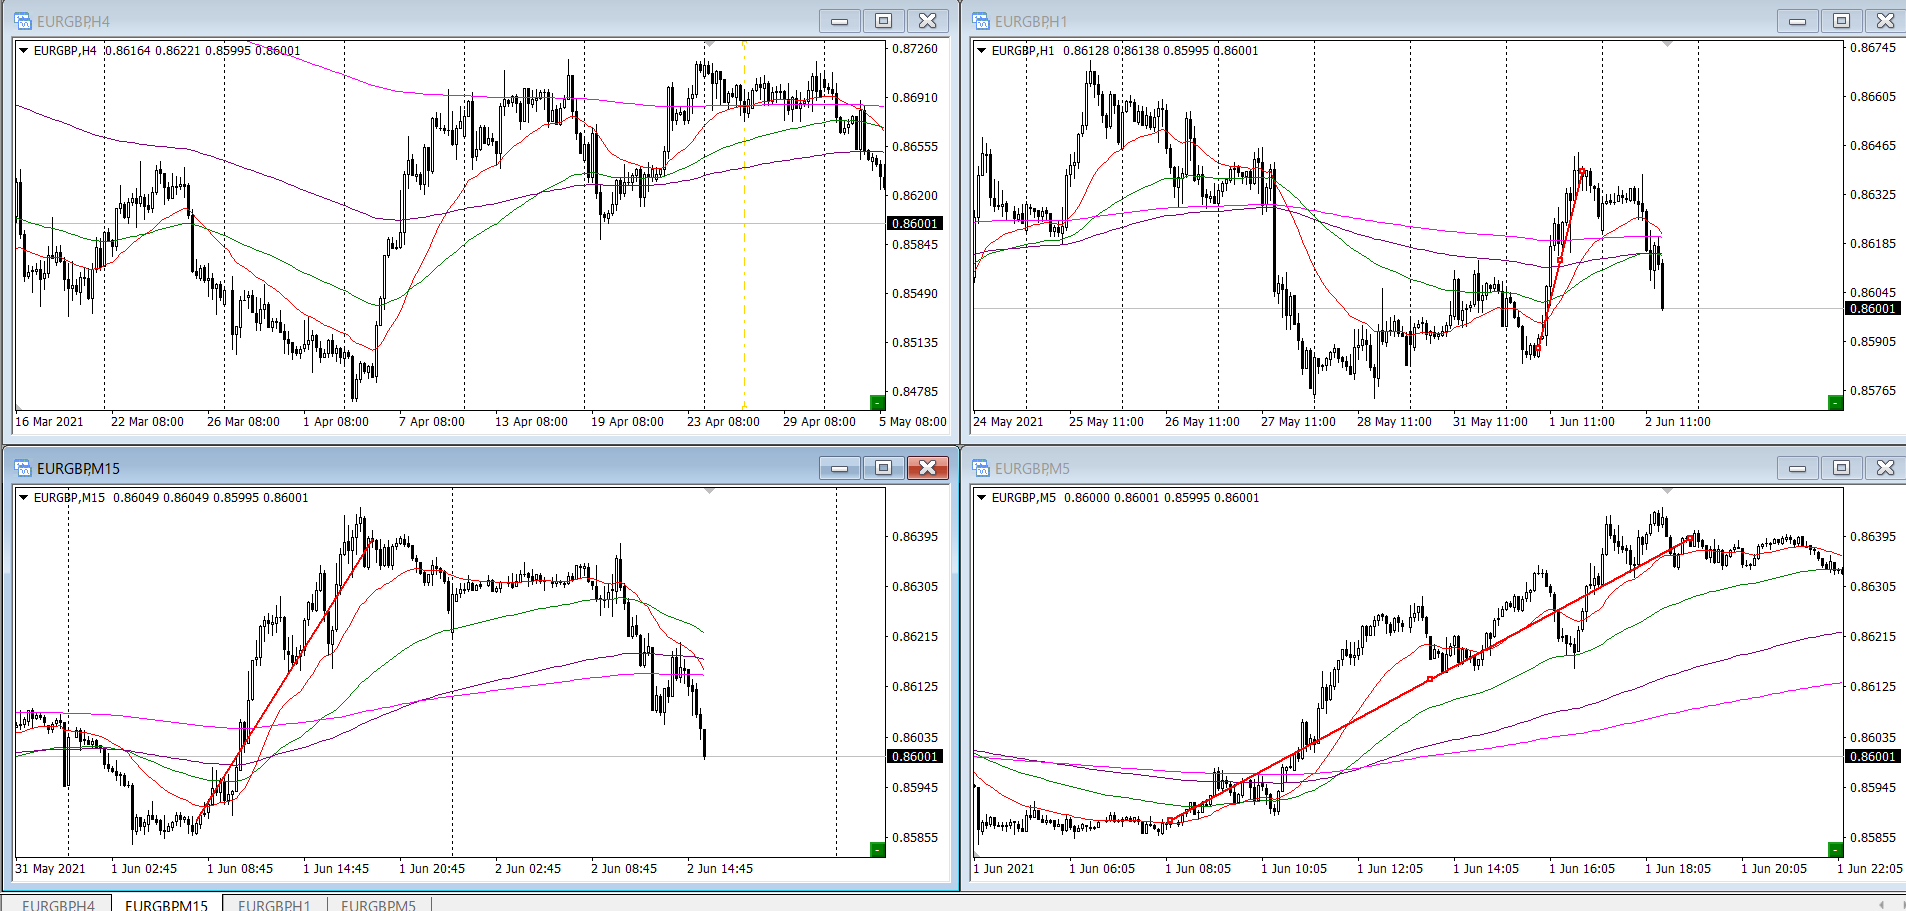Screen dimensions: 1906x911
Task: Click the 0.86215 price level in the M15 chart
Action: [x=915, y=636]
